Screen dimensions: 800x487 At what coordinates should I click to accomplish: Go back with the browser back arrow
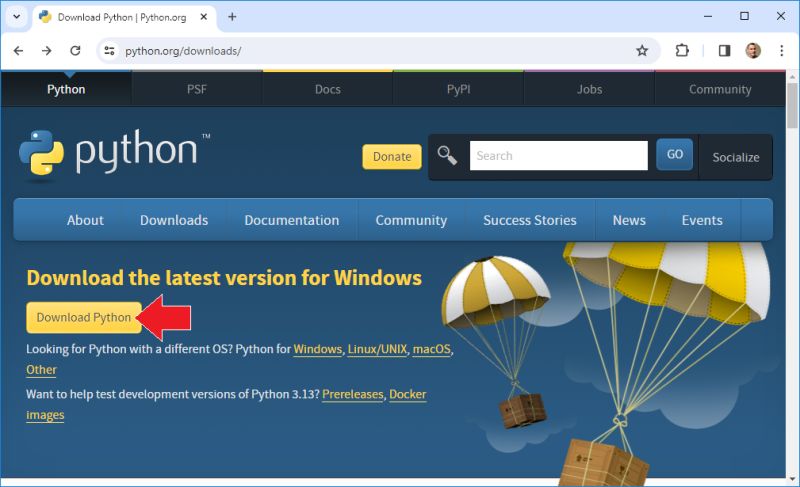click(18, 50)
